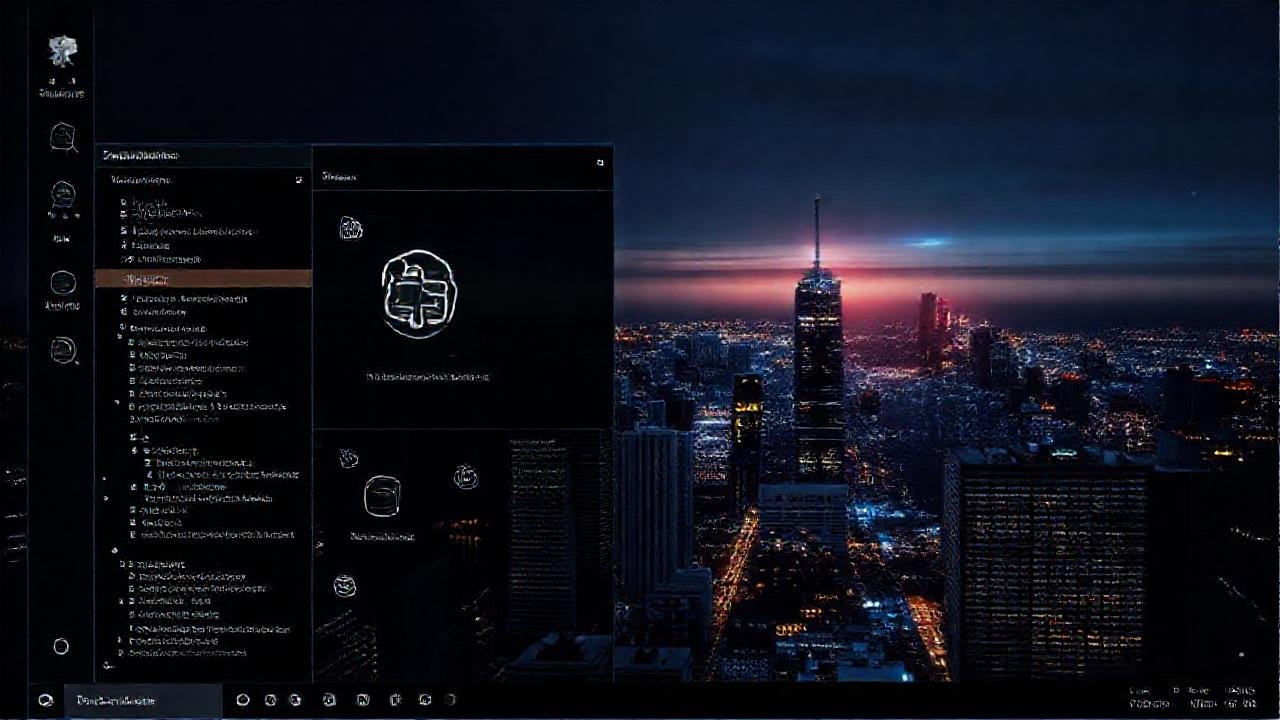Select the rounded square icon in the lower pane
The width and height of the screenshot is (1280, 720).
[382, 496]
